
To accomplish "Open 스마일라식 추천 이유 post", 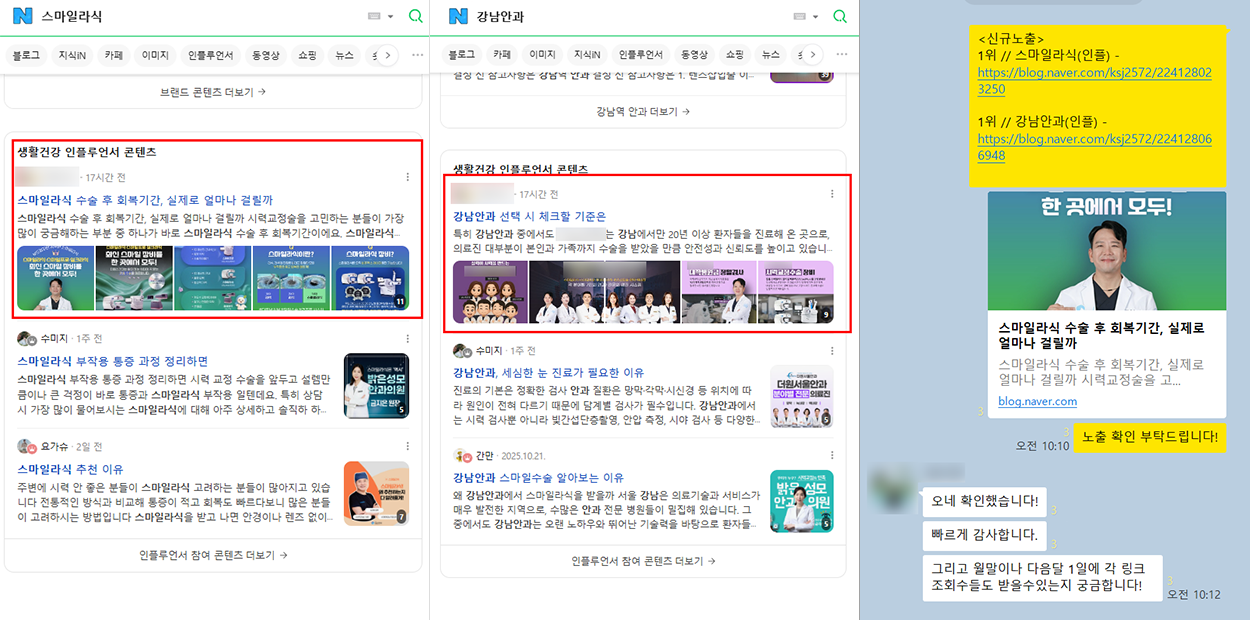I will [70, 469].
